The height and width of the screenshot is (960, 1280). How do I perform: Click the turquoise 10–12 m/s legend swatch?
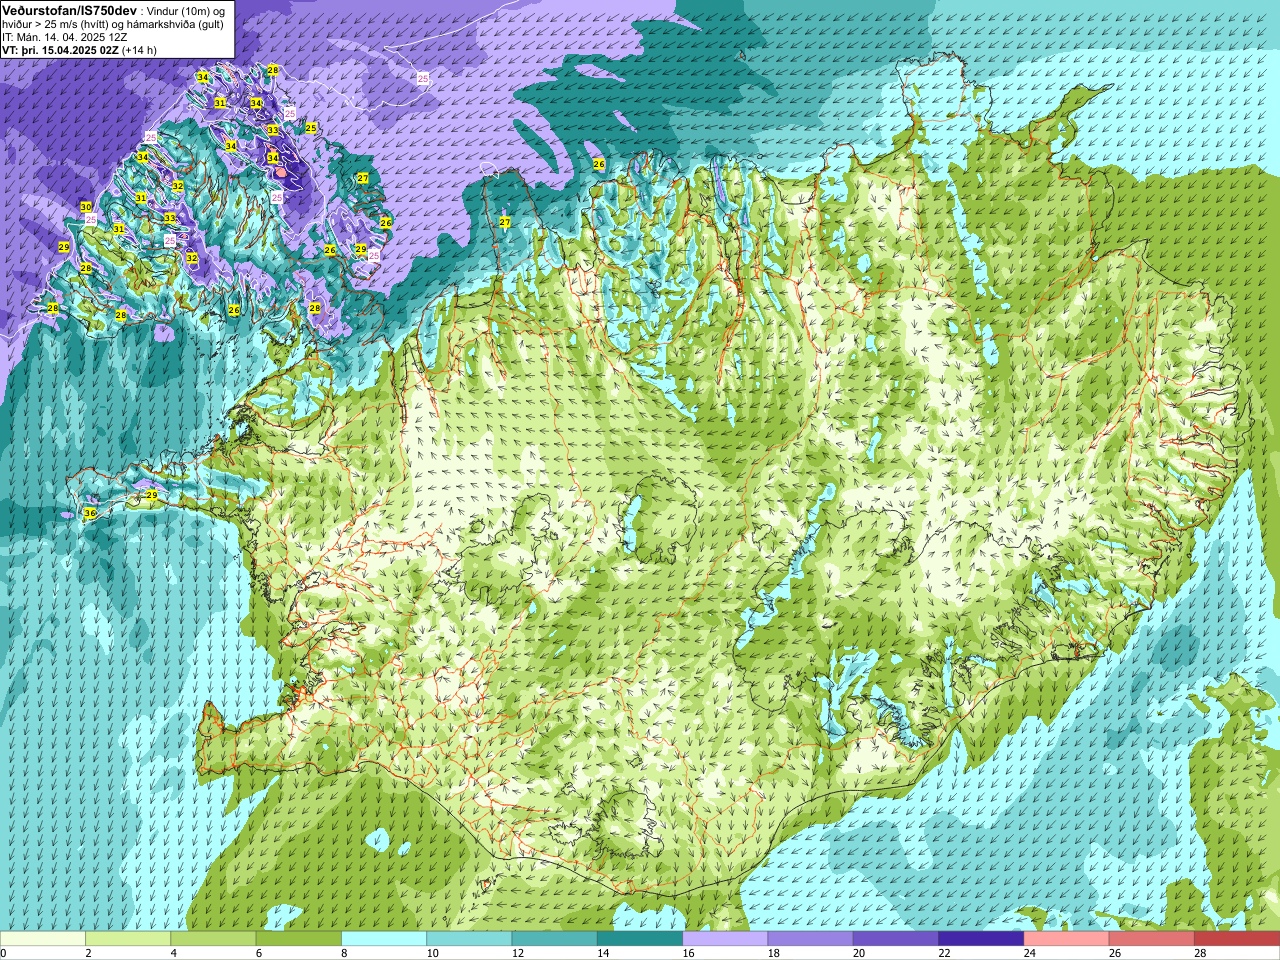pos(469,939)
